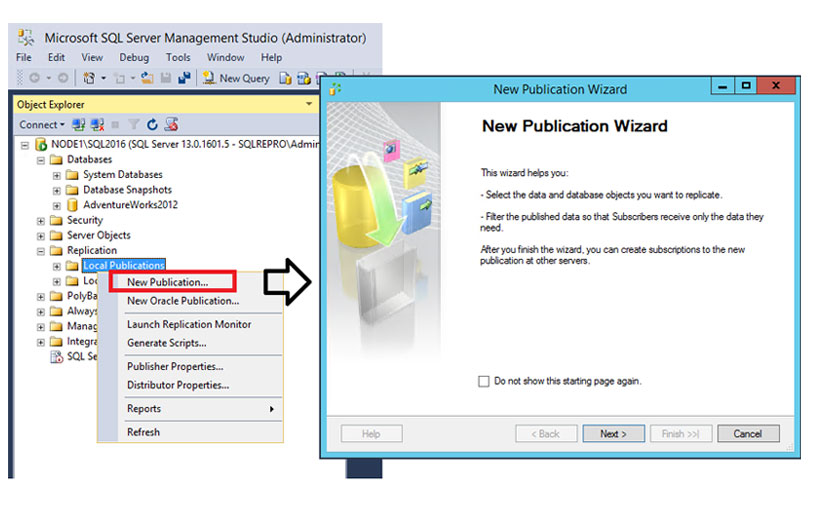Collapse the NODE1\SQL2016 server node
This screenshot has height=508, width=815.
(x=24, y=145)
